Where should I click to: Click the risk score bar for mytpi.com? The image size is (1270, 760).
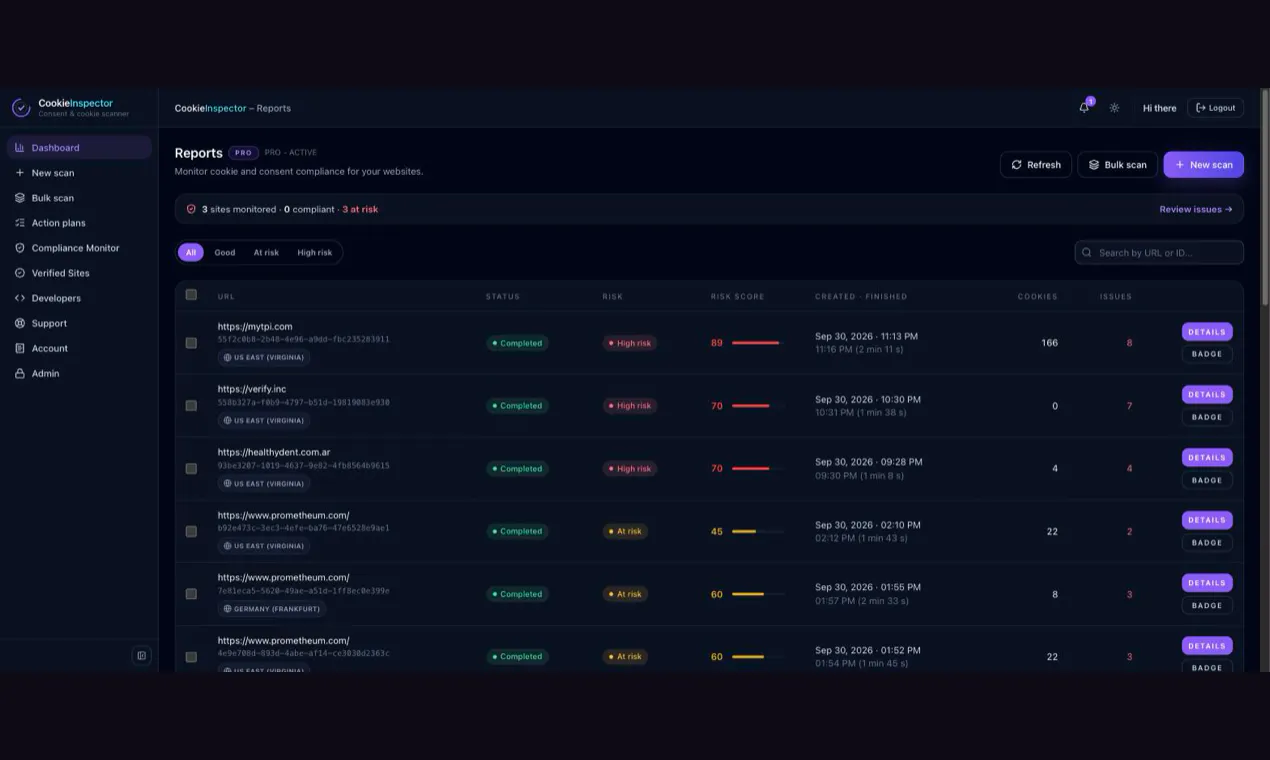pos(758,343)
